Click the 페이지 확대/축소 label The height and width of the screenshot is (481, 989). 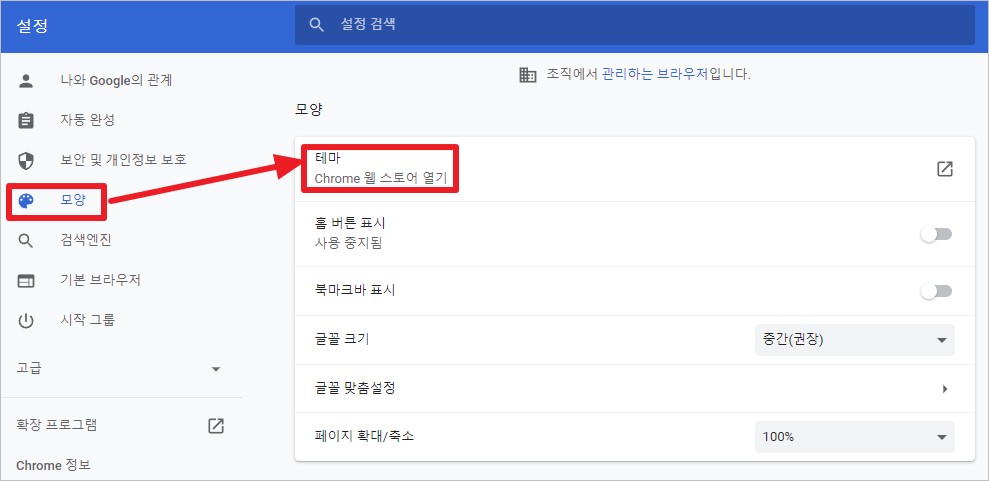[365, 436]
